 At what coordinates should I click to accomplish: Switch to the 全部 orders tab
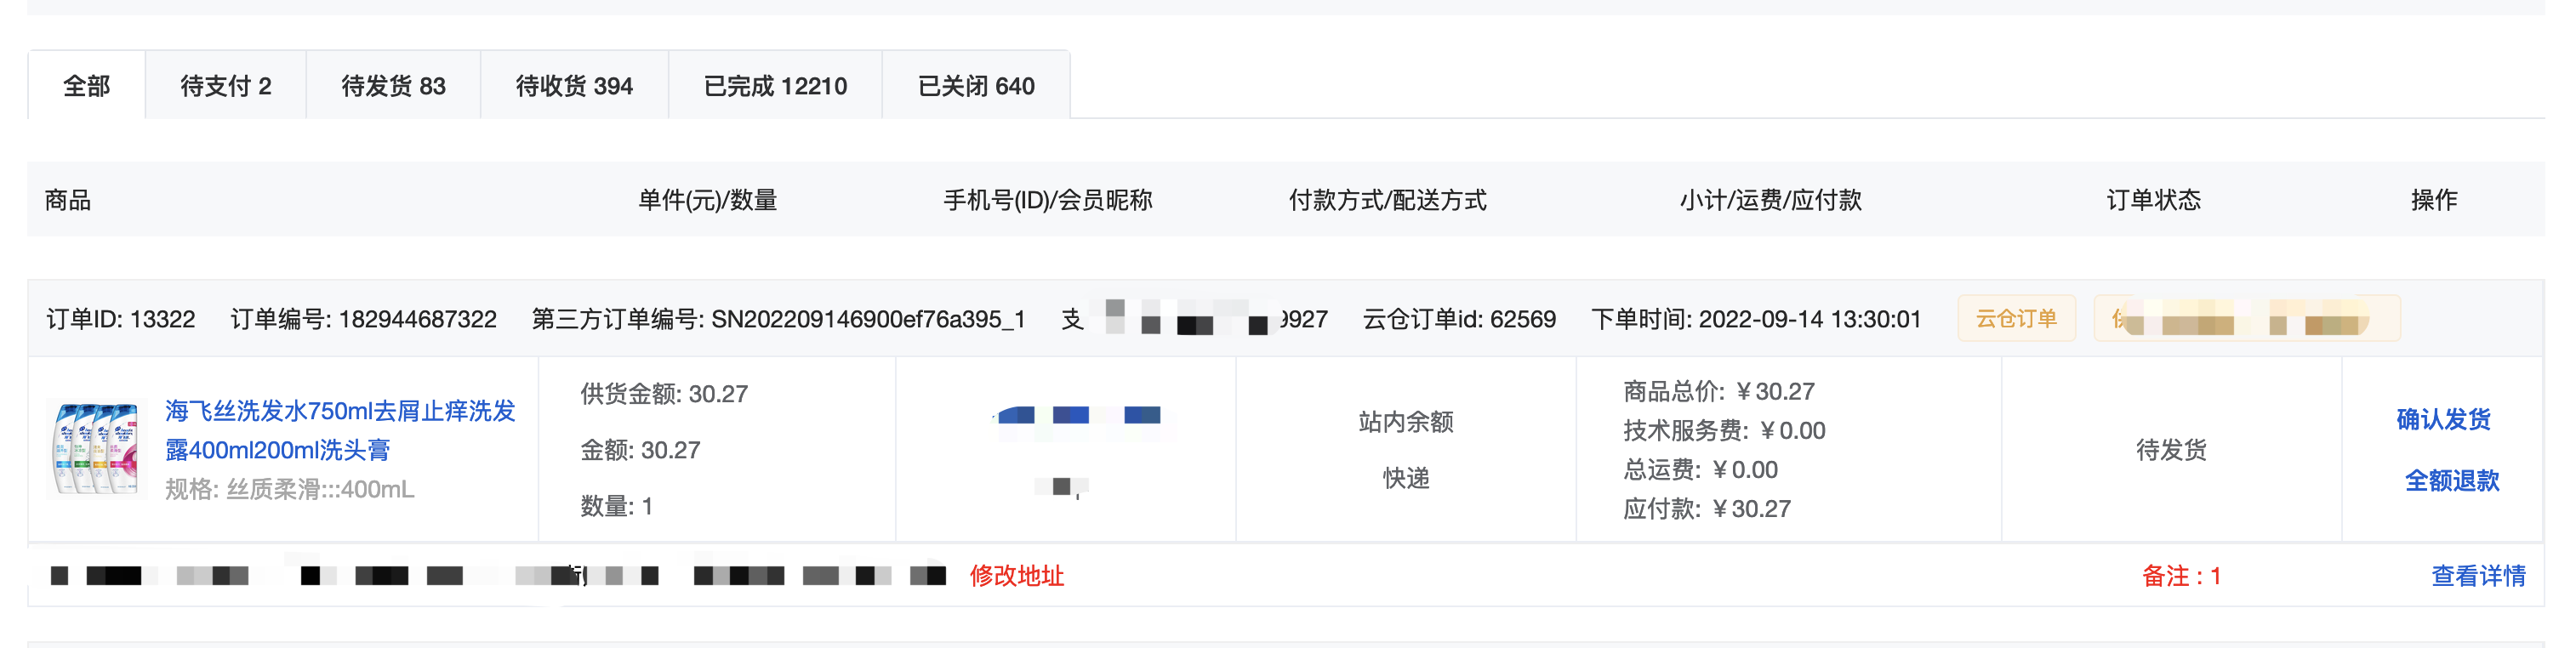coord(86,86)
